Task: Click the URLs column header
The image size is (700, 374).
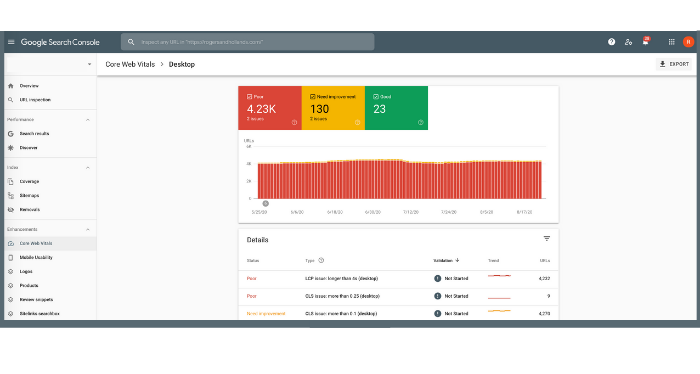Action: tap(545, 261)
